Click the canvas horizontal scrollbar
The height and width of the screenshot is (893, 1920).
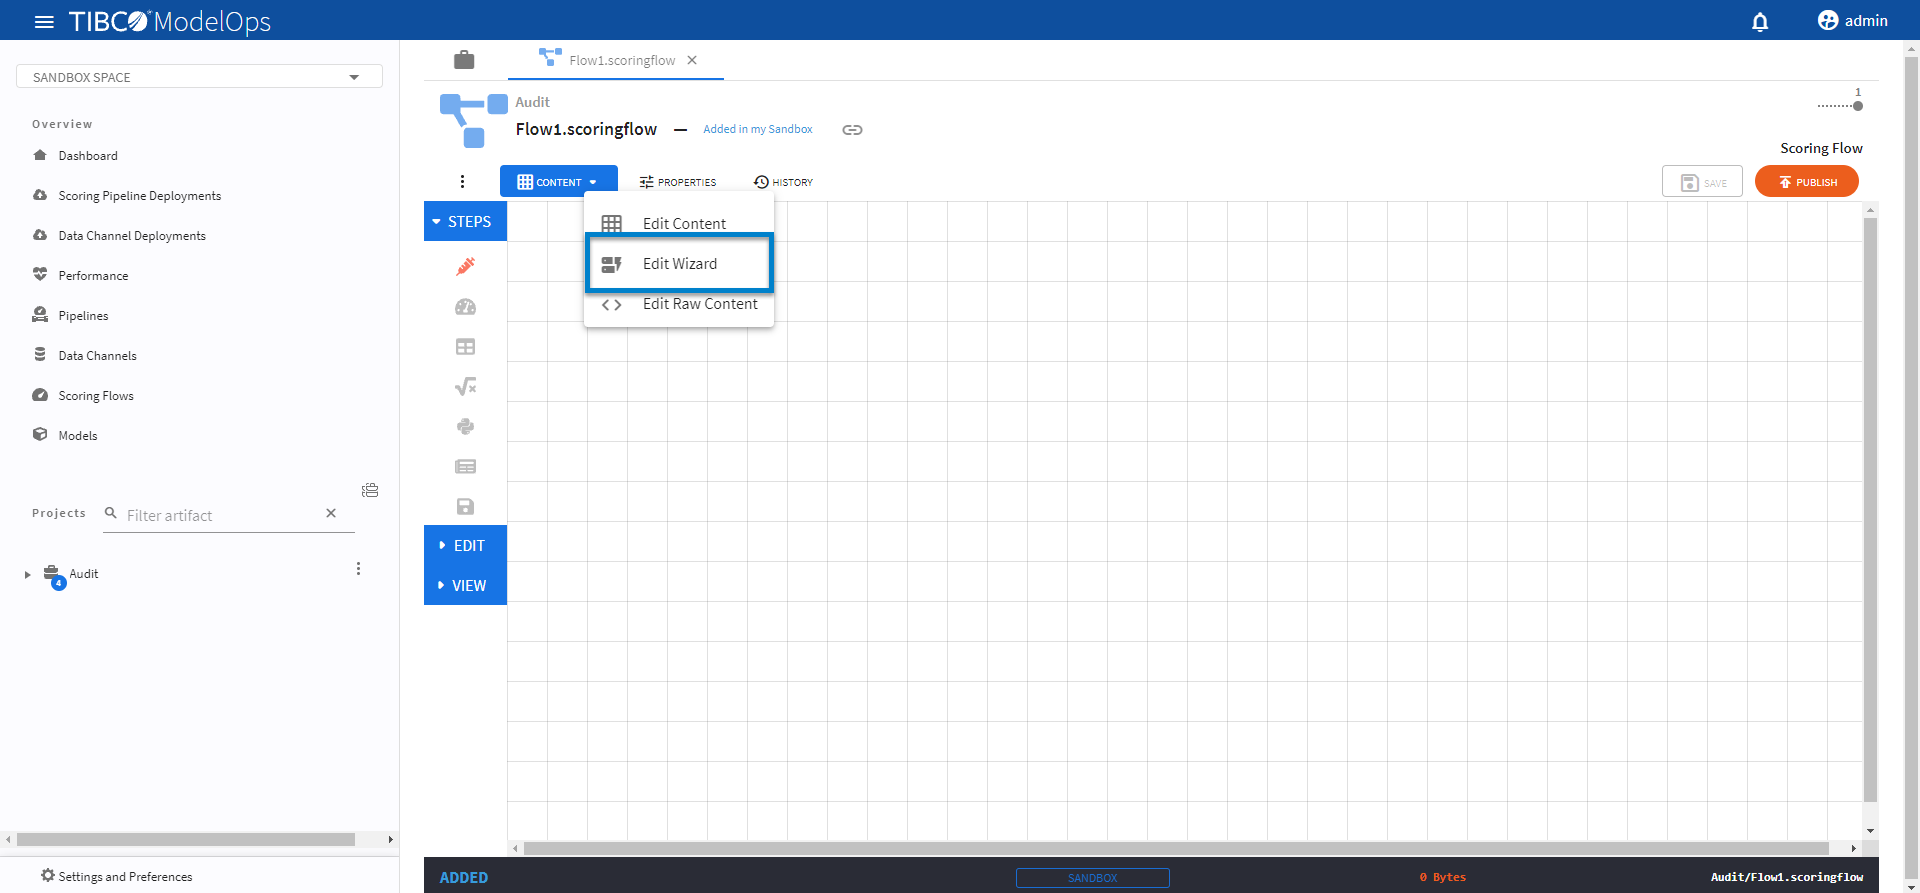click(1176, 848)
